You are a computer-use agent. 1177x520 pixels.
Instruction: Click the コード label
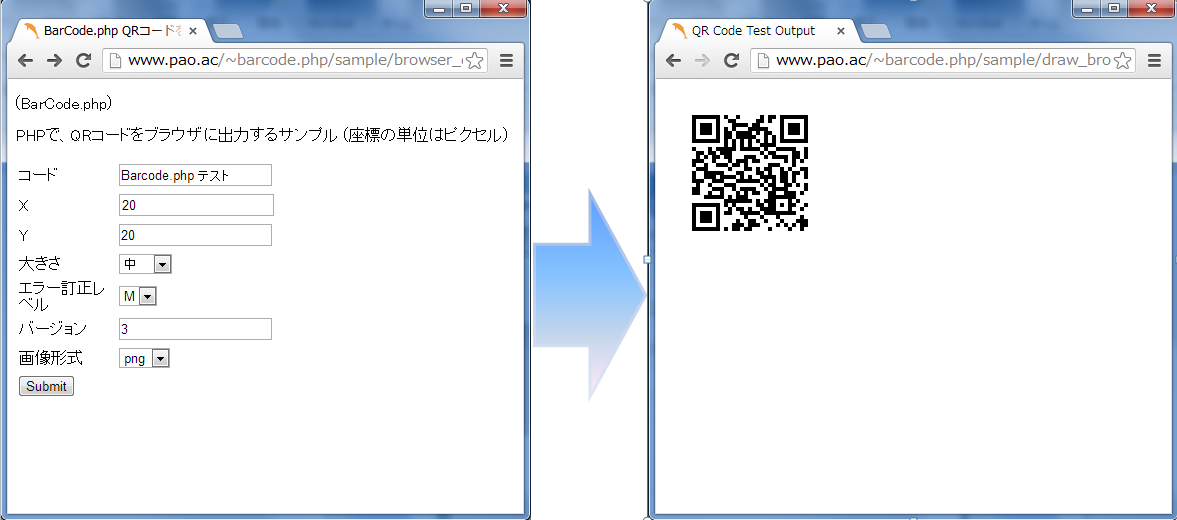38,175
